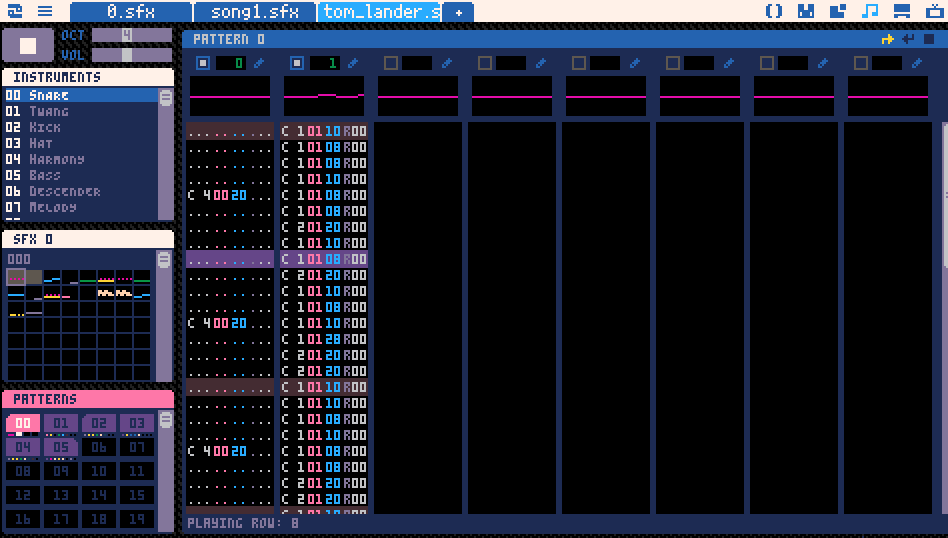948x538 pixels.
Task: Select empty pattern slot 06
Action: tap(99, 447)
